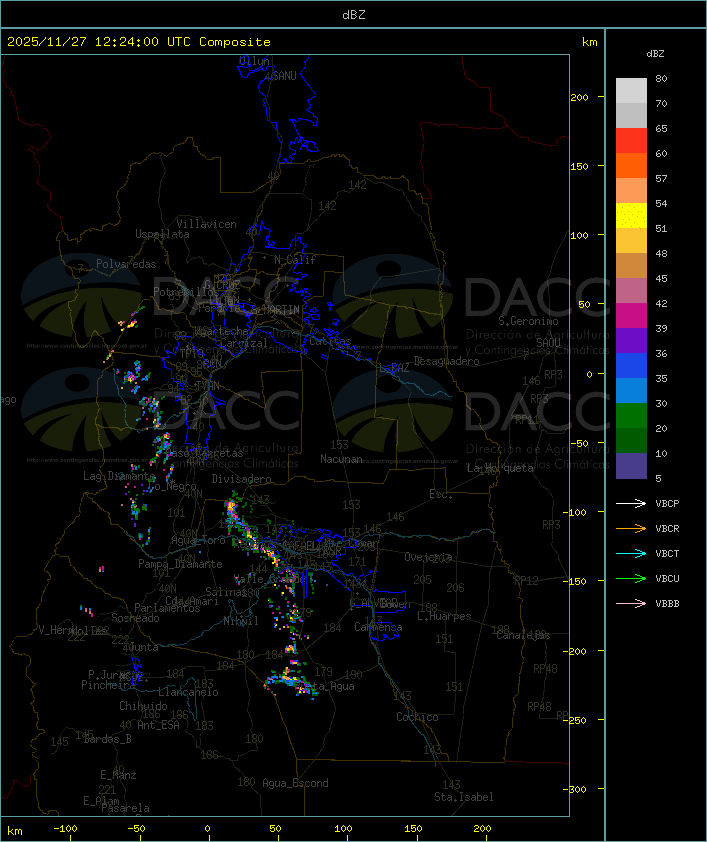Pick the brown 45-48 dBZ swatch
The image size is (707, 842).
(631, 266)
